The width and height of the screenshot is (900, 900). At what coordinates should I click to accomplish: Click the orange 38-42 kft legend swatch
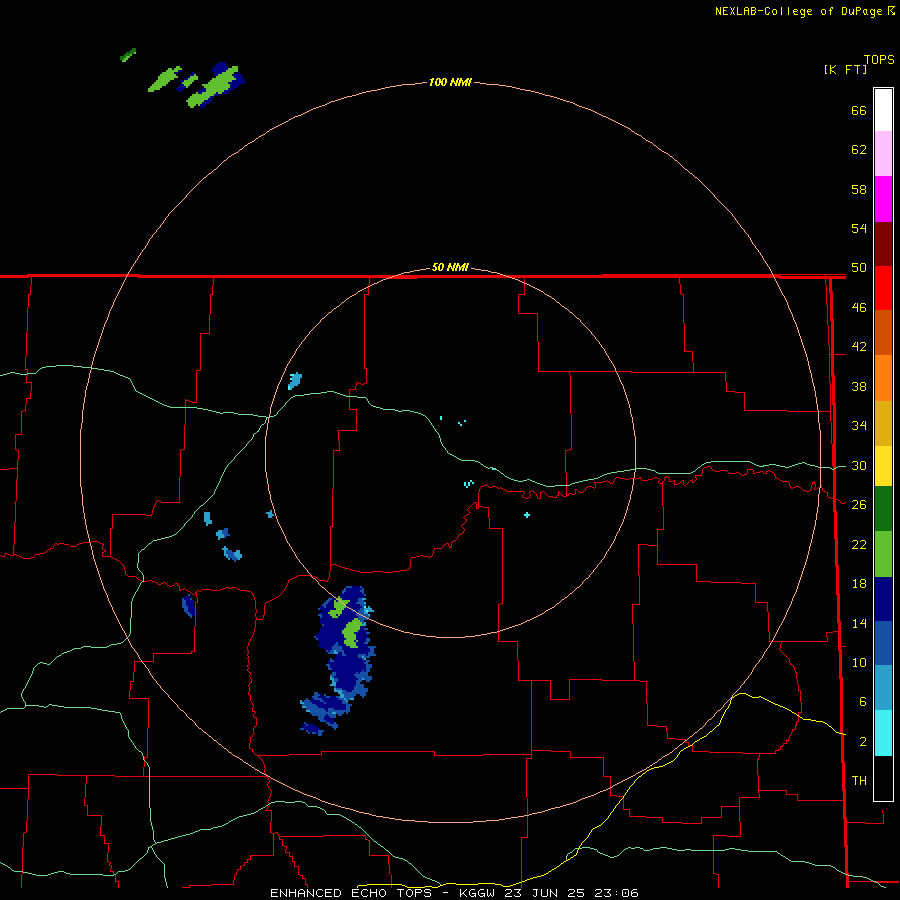(883, 378)
